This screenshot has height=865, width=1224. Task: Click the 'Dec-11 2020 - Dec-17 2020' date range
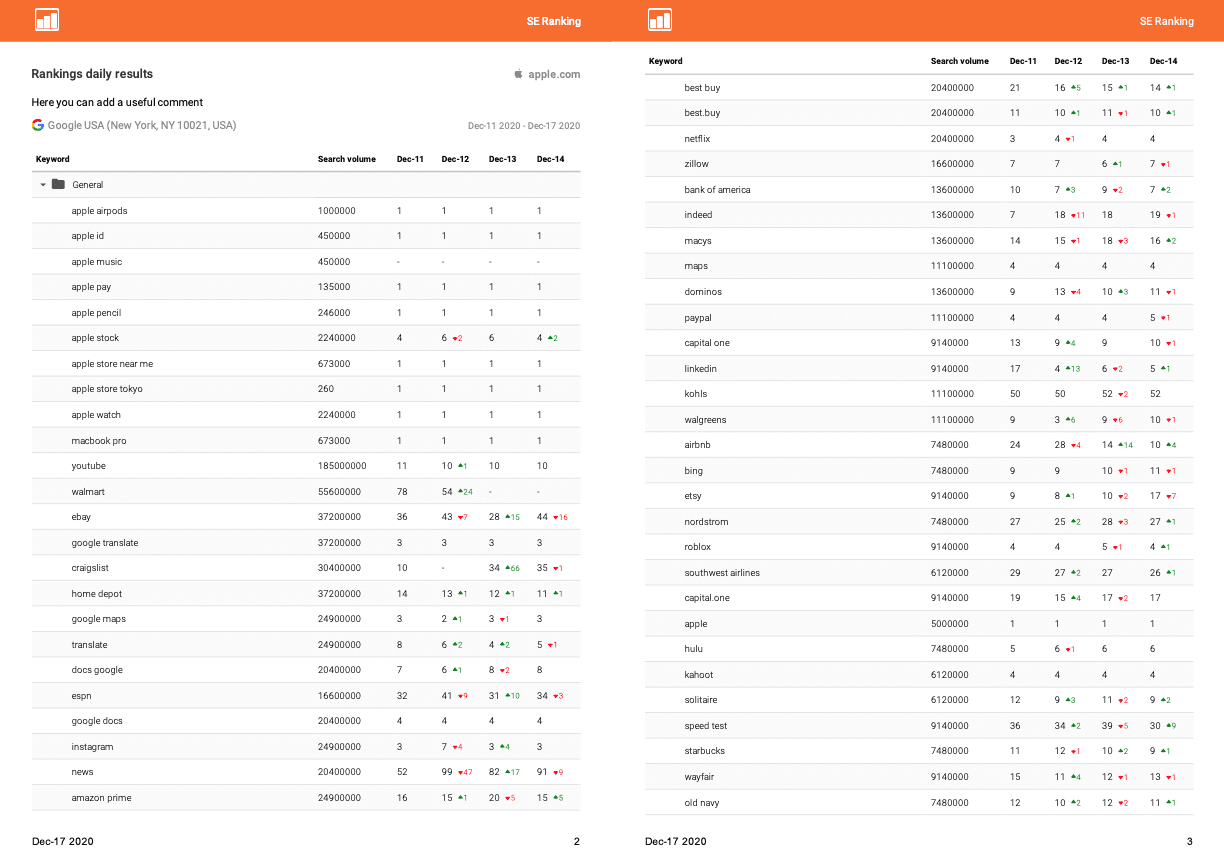(524, 126)
